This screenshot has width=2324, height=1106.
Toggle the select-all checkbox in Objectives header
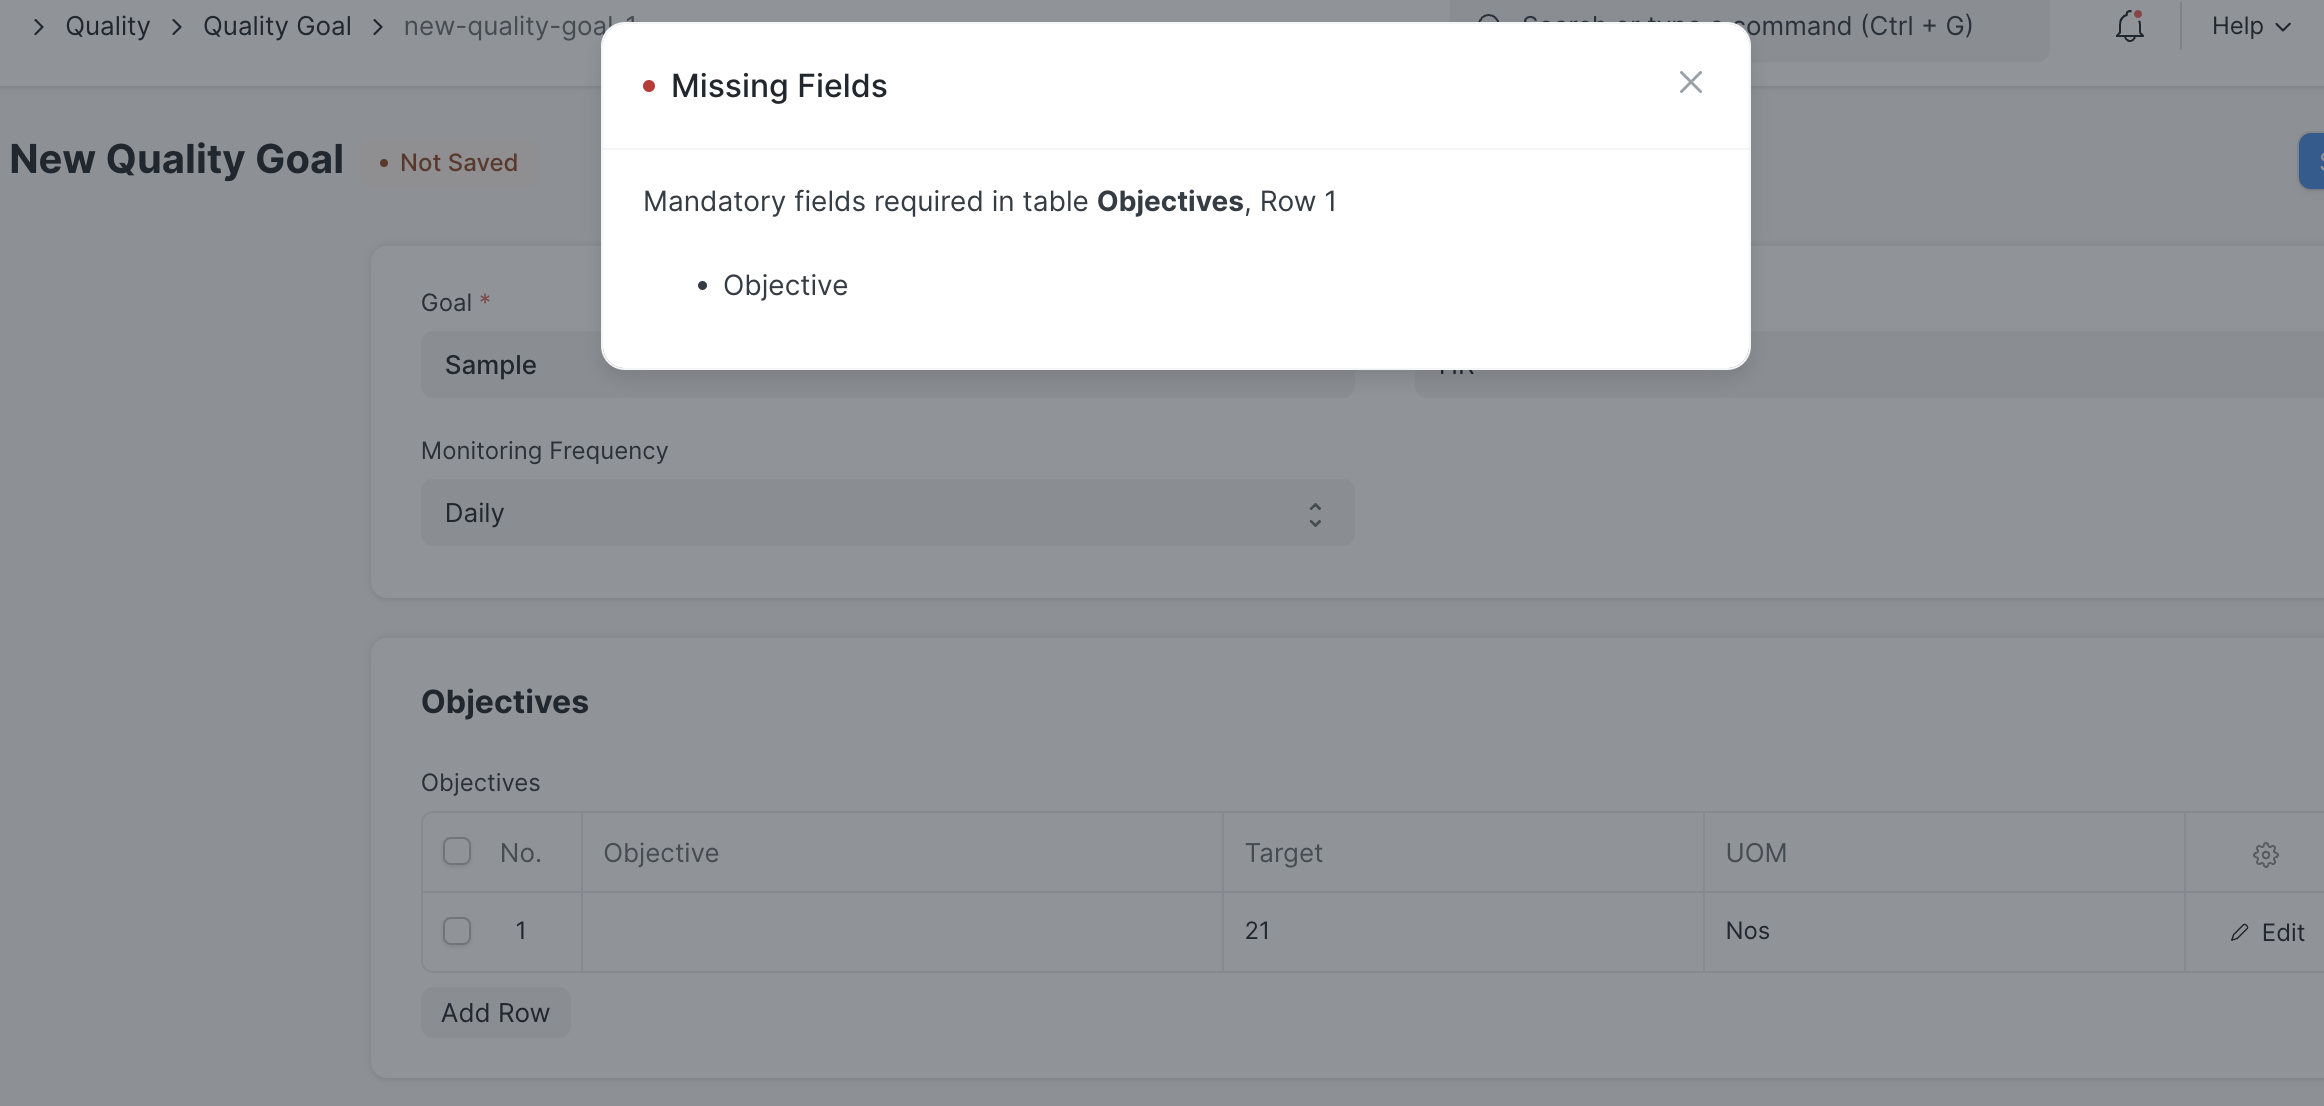(457, 851)
